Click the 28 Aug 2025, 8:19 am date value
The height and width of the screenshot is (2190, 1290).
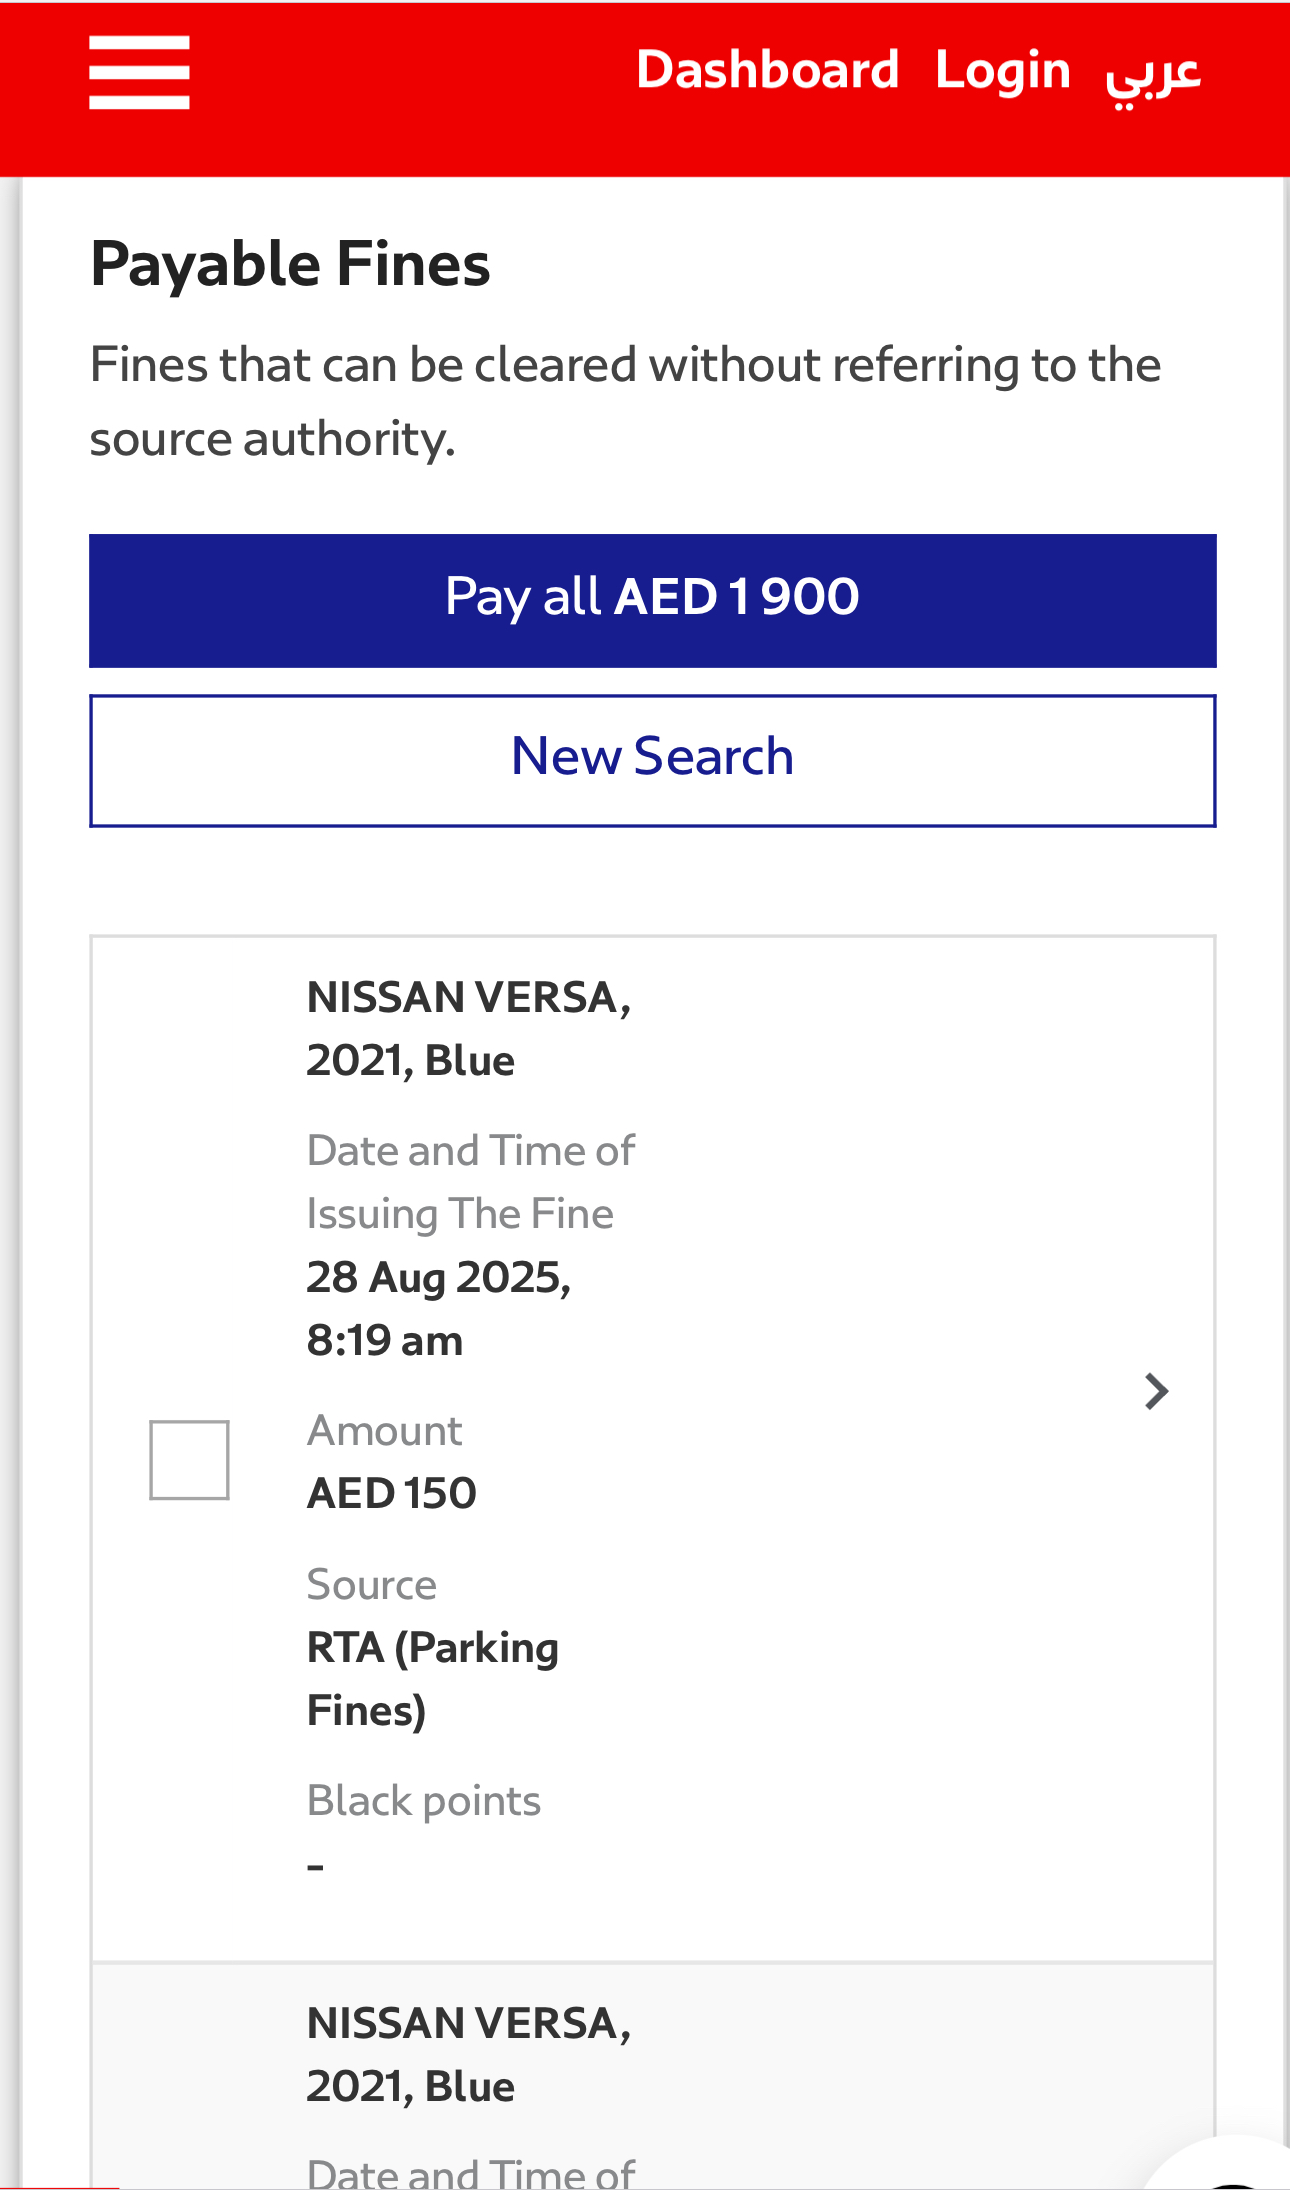[438, 1308]
